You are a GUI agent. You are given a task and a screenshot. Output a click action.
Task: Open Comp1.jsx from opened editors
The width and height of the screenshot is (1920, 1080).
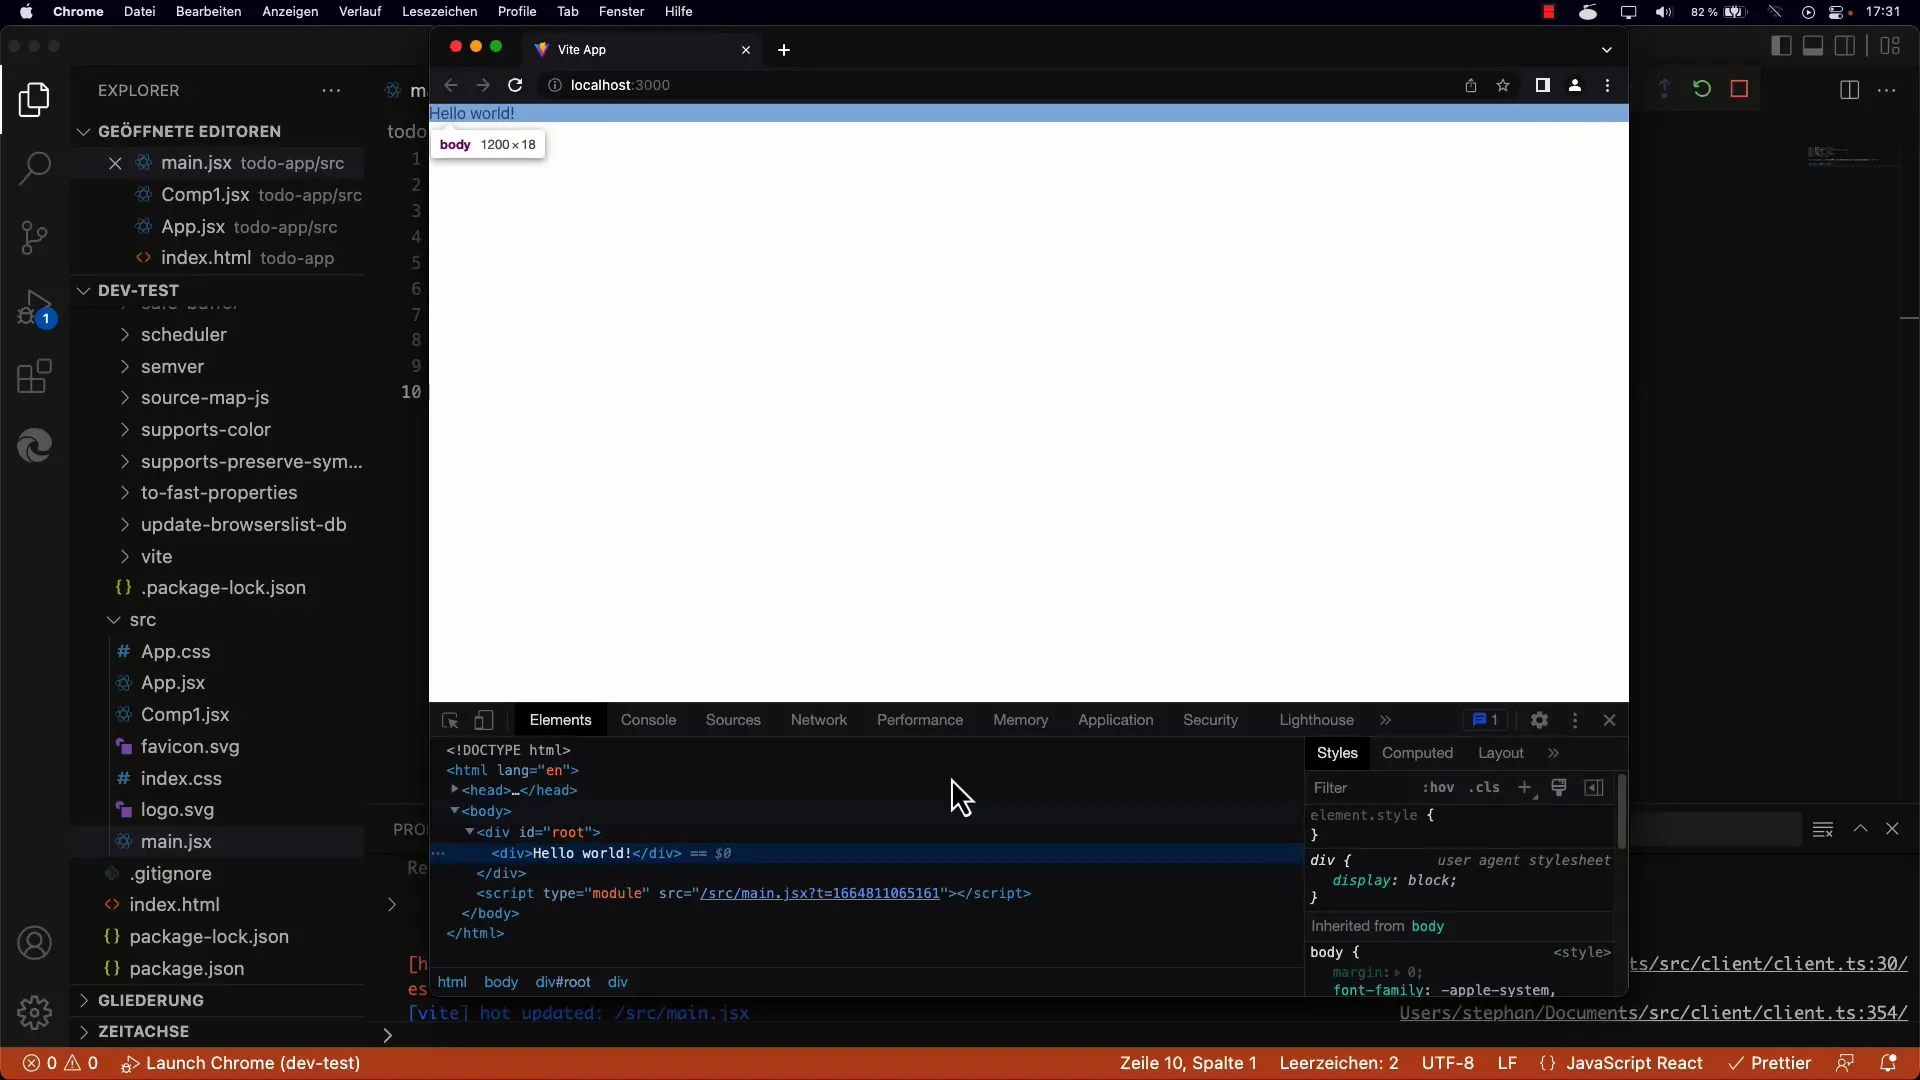[204, 195]
